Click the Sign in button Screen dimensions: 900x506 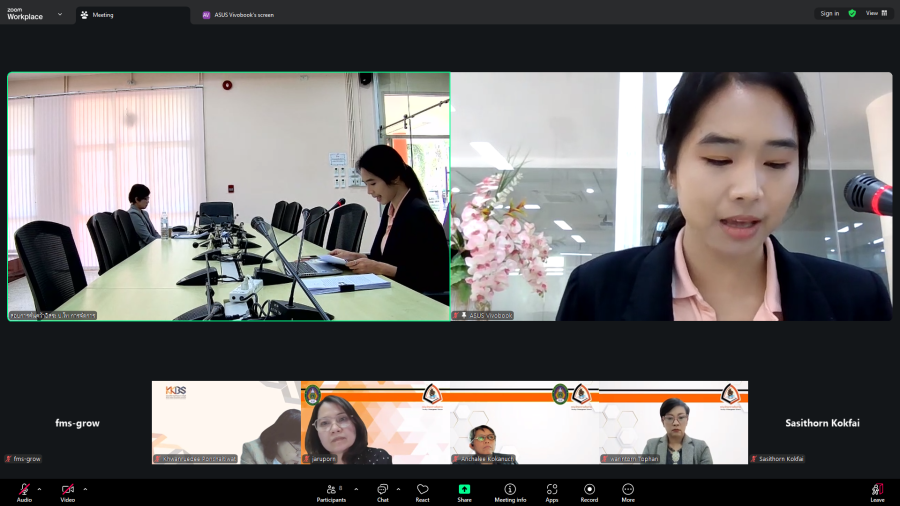(829, 13)
